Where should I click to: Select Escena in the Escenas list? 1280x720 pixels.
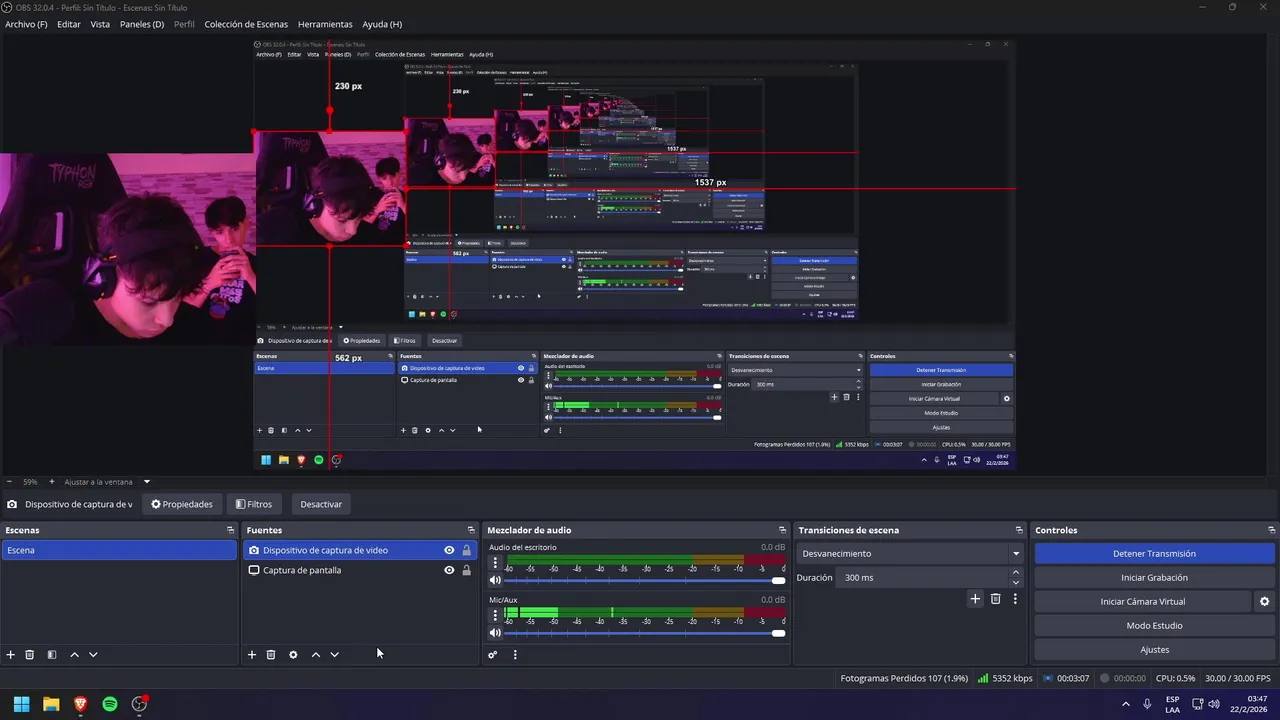[119, 550]
